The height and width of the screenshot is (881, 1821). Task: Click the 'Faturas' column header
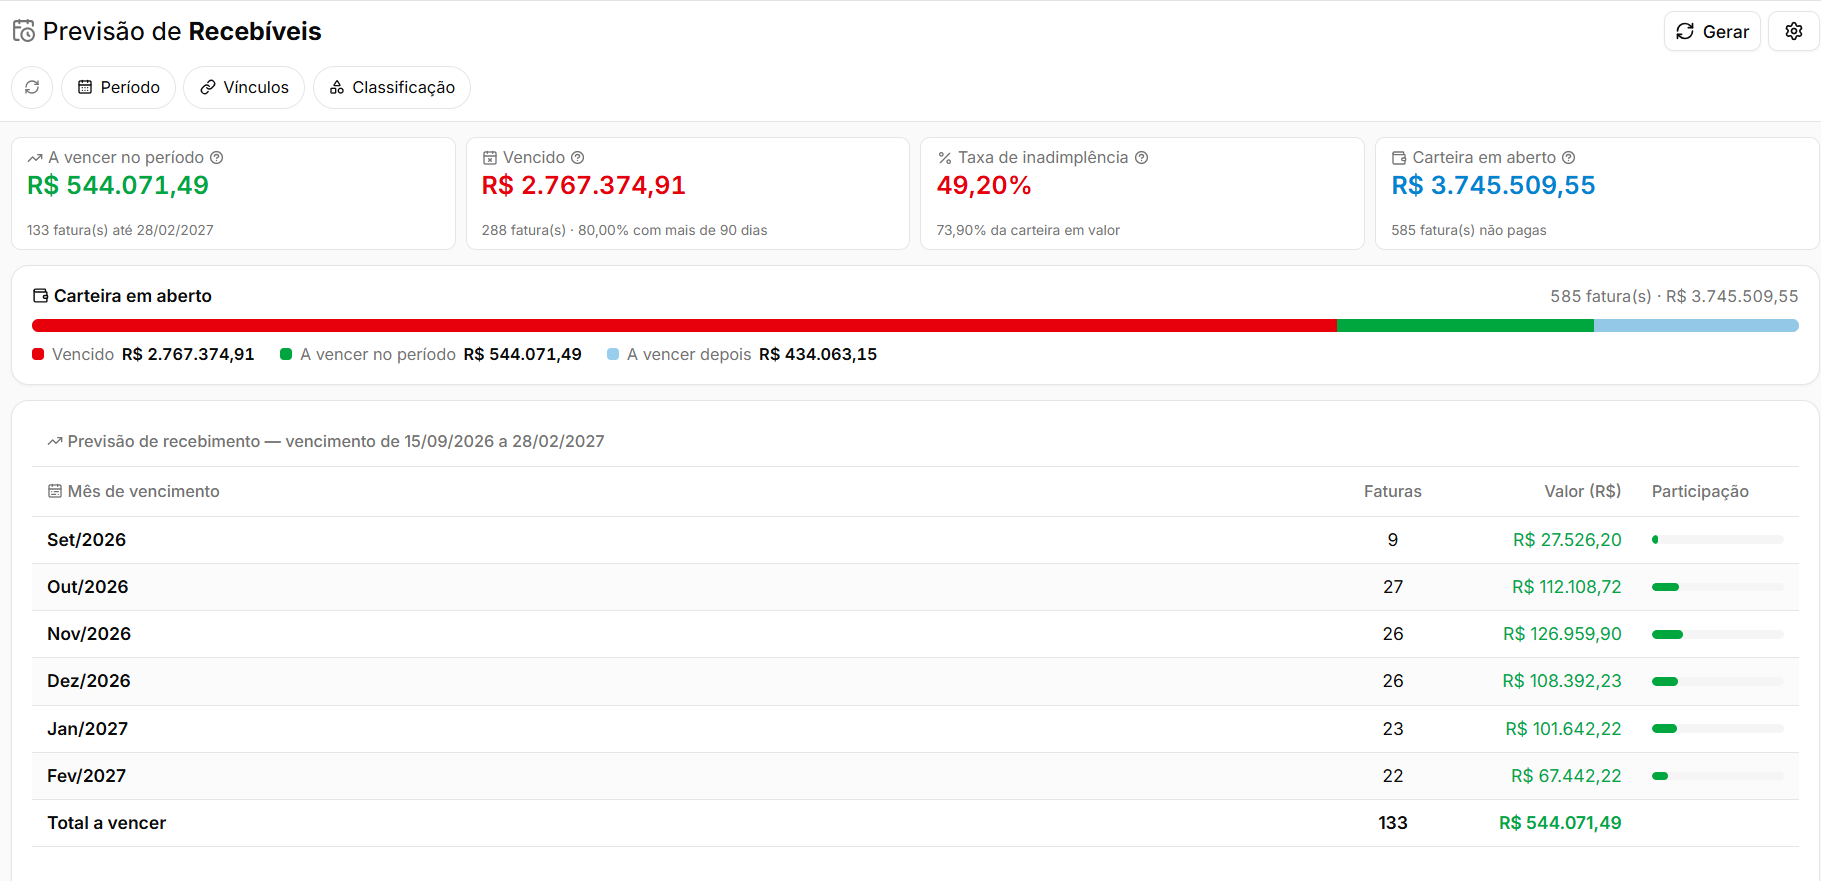pos(1393,491)
